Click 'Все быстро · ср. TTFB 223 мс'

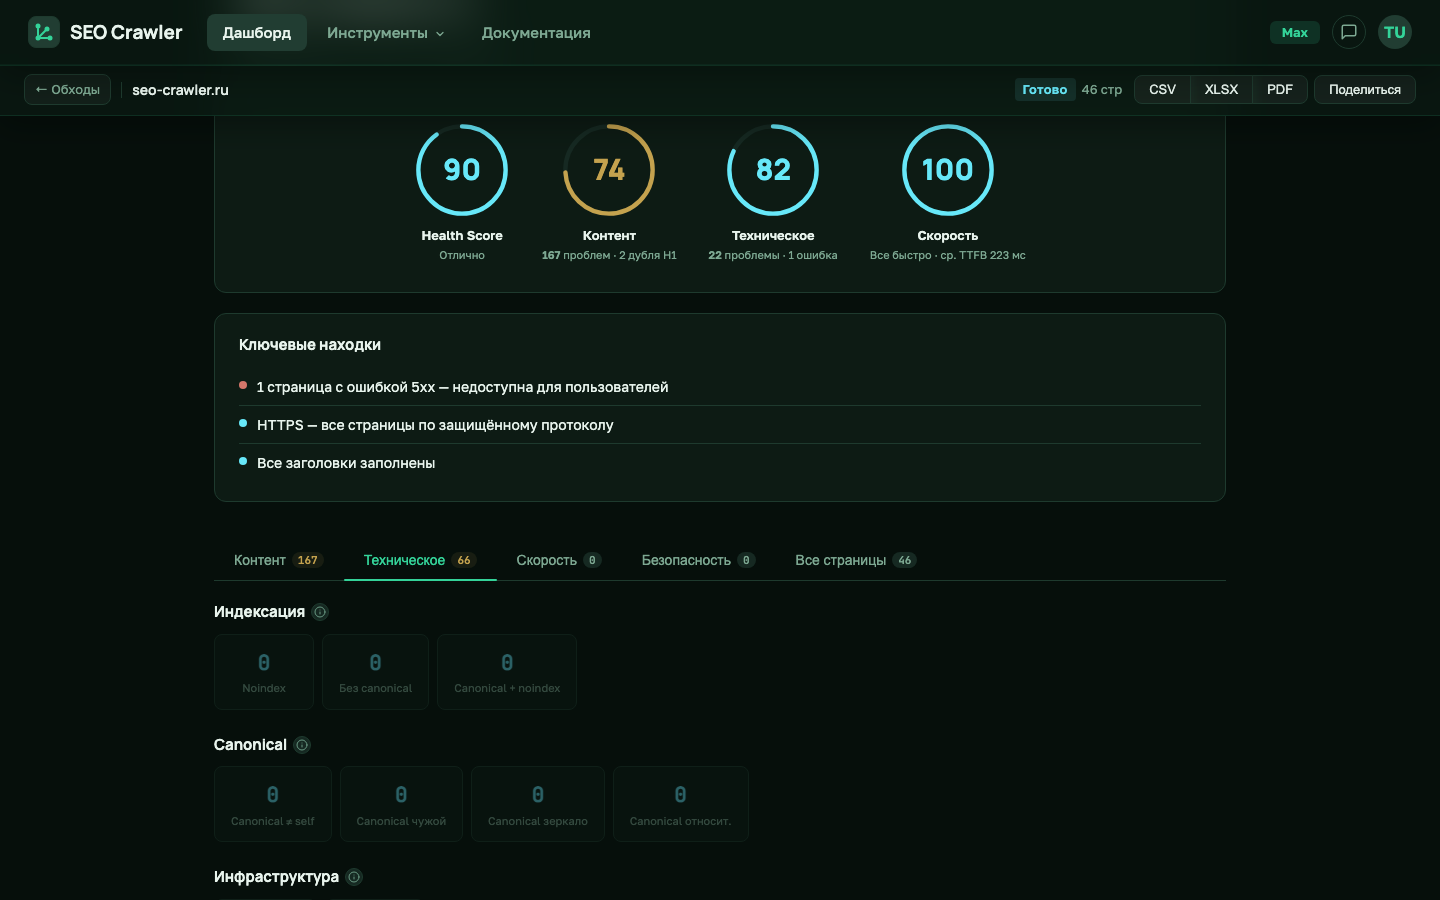948,255
